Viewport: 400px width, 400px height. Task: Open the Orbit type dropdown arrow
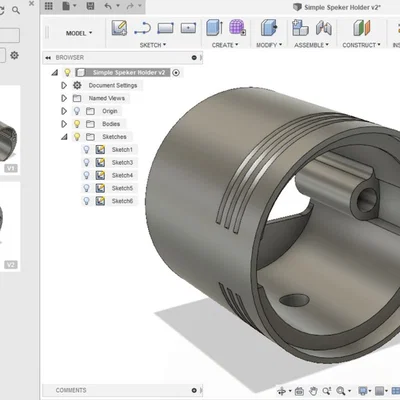(290, 391)
